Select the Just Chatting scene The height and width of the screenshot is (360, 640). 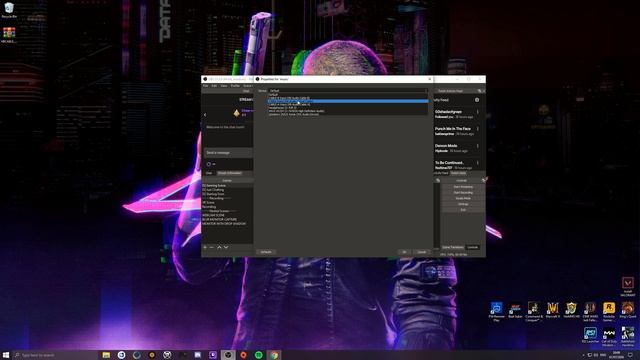tap(227, 190)
